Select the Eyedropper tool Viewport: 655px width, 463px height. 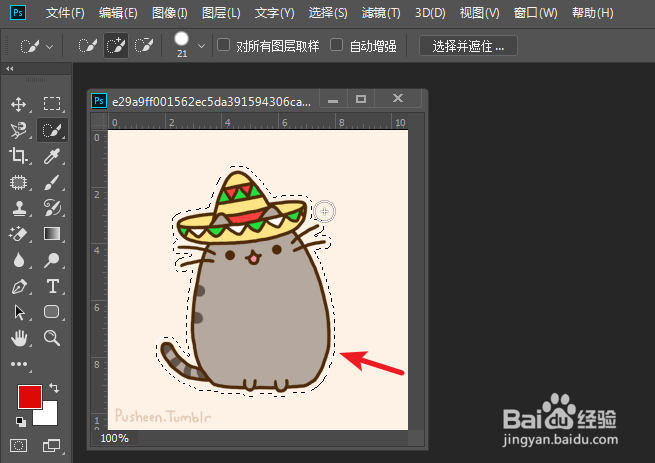click(52, 156)
